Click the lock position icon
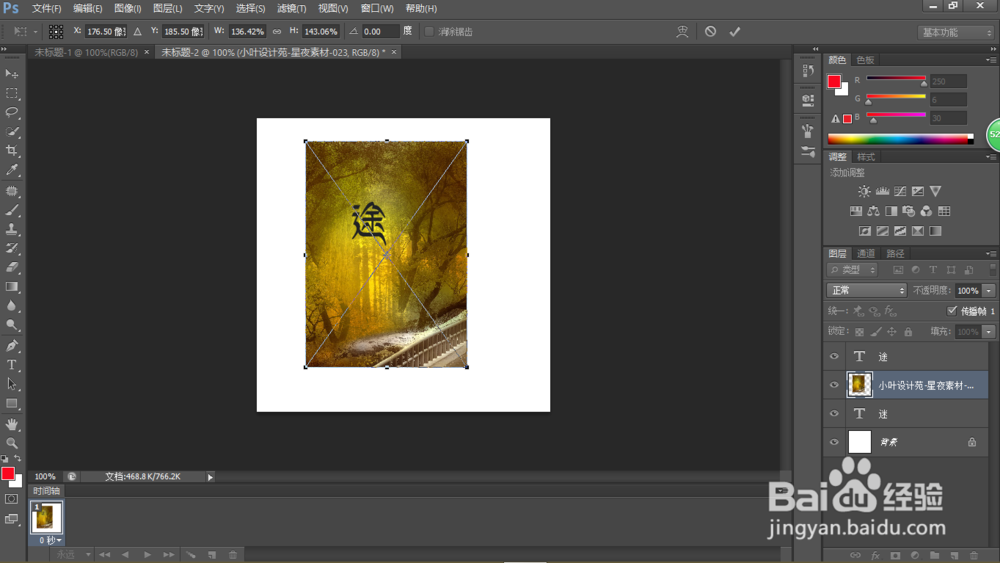The width and height of the screenshot is (1000, 563). [x=892, y=332]
